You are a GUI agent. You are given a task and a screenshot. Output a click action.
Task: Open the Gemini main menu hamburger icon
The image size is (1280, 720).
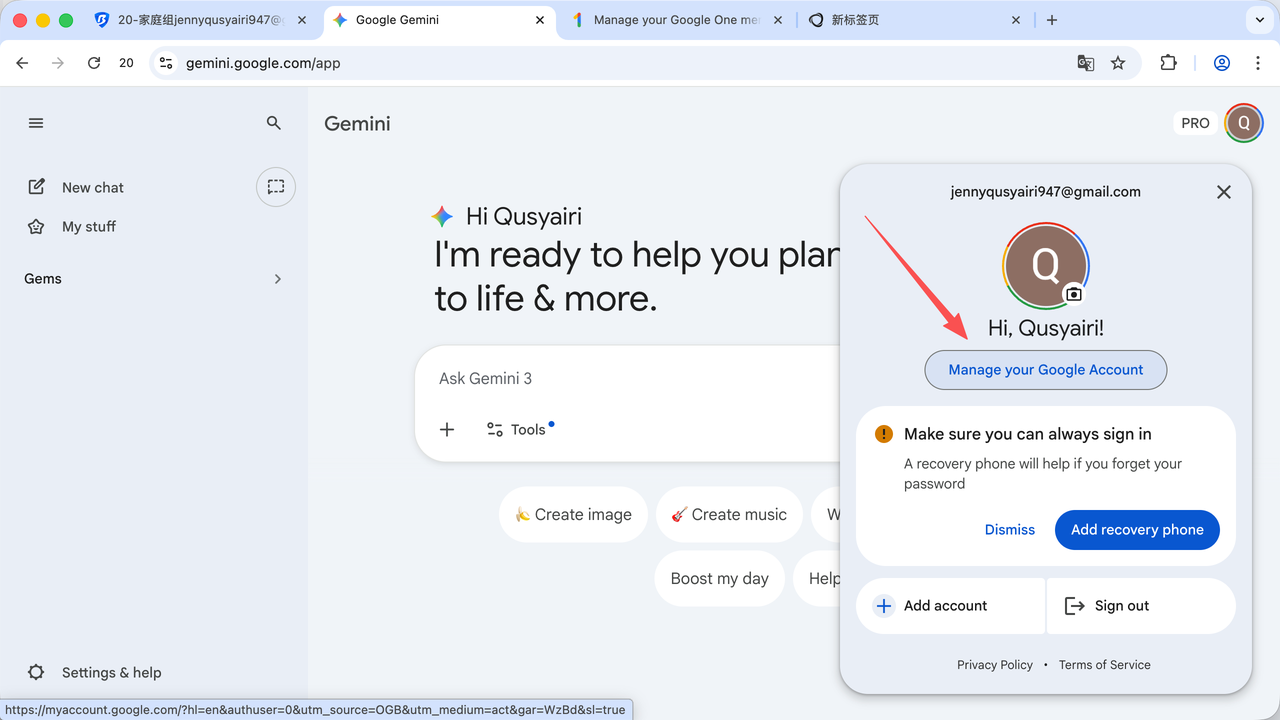coord(36,123)
